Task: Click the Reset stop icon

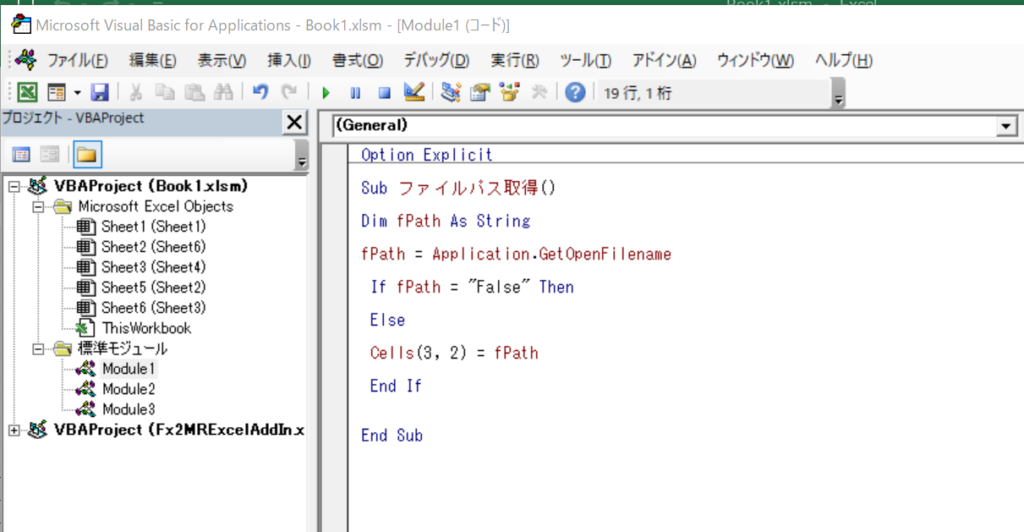Action: tap(385, 93)
